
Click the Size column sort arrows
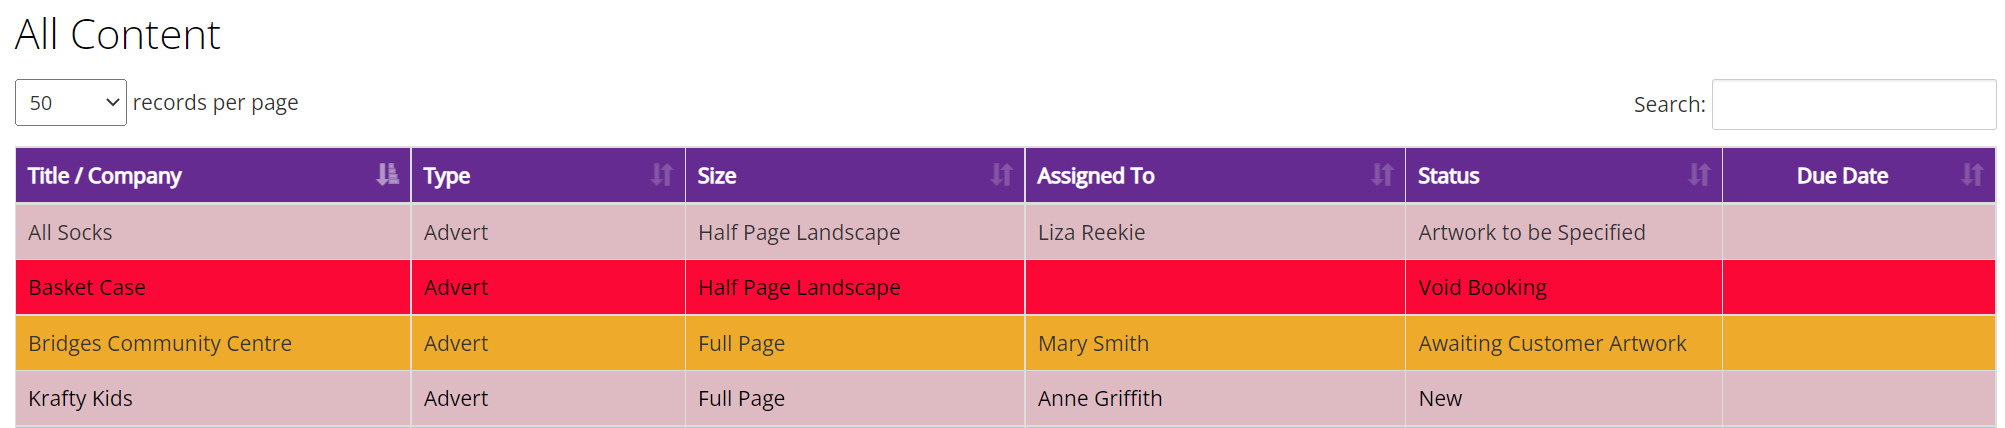click(x=1001, y=175)
